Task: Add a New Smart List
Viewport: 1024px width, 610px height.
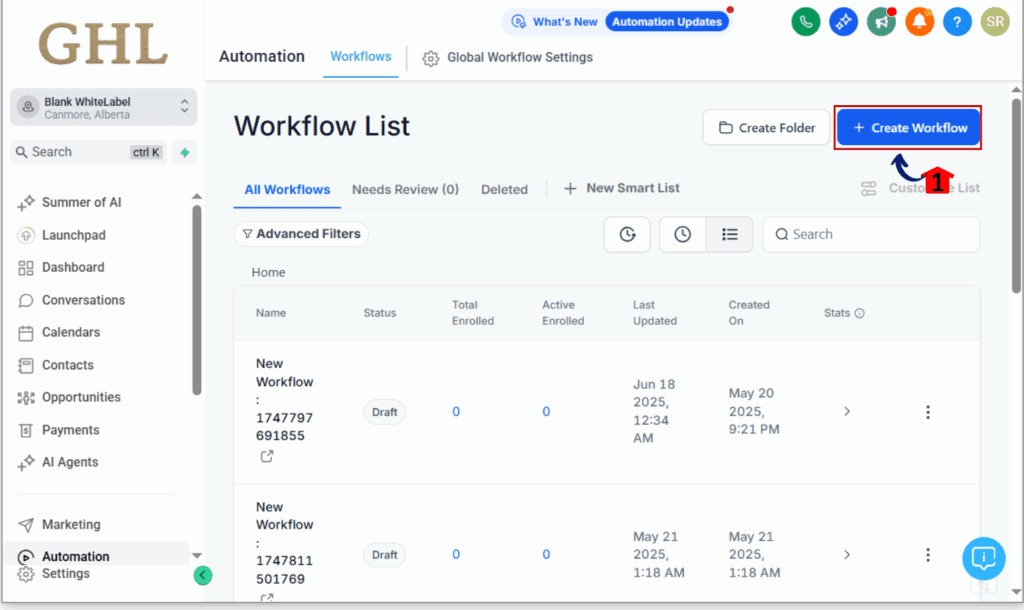Action: [622, 188]
